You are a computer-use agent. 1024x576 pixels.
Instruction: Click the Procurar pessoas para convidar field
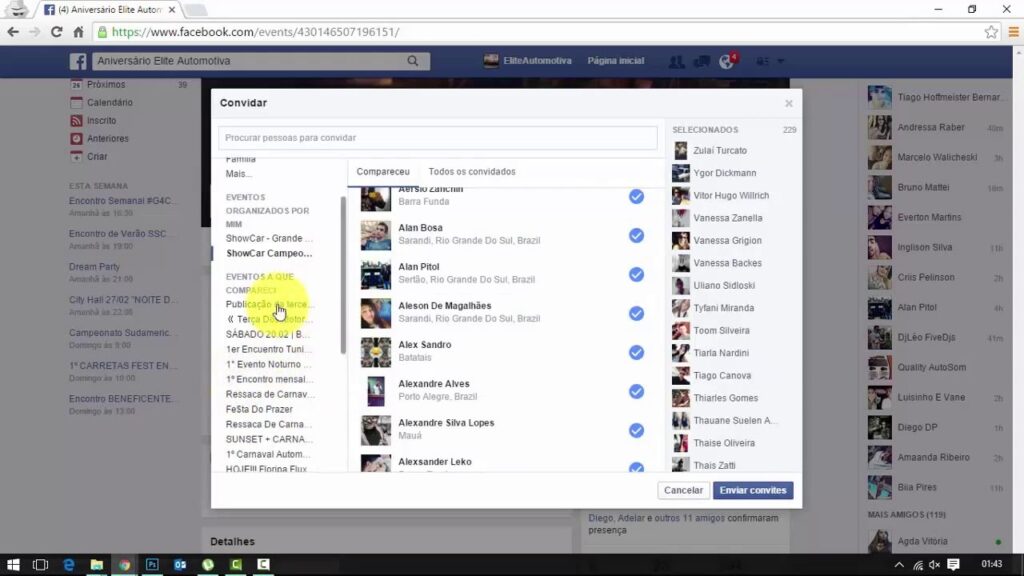click(438, 138)
